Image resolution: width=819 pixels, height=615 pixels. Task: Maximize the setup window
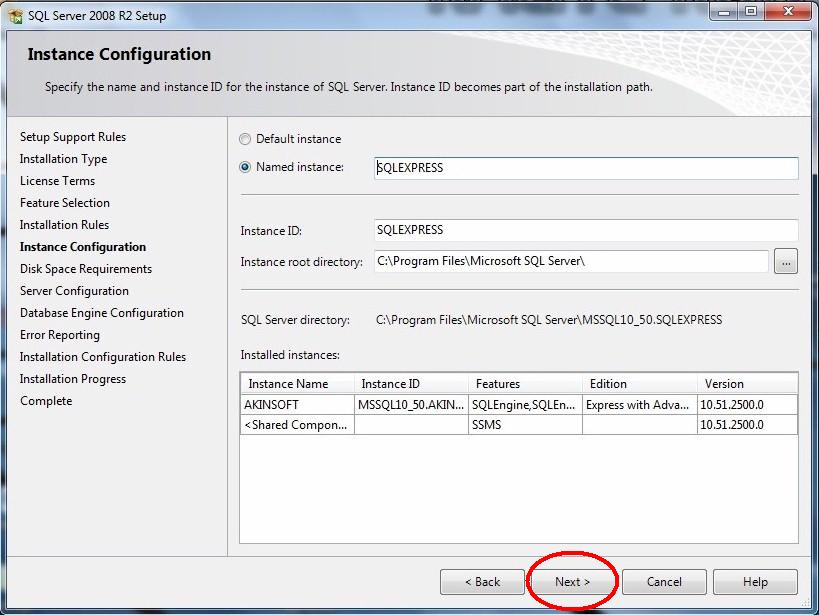click(x=751, y=11)
